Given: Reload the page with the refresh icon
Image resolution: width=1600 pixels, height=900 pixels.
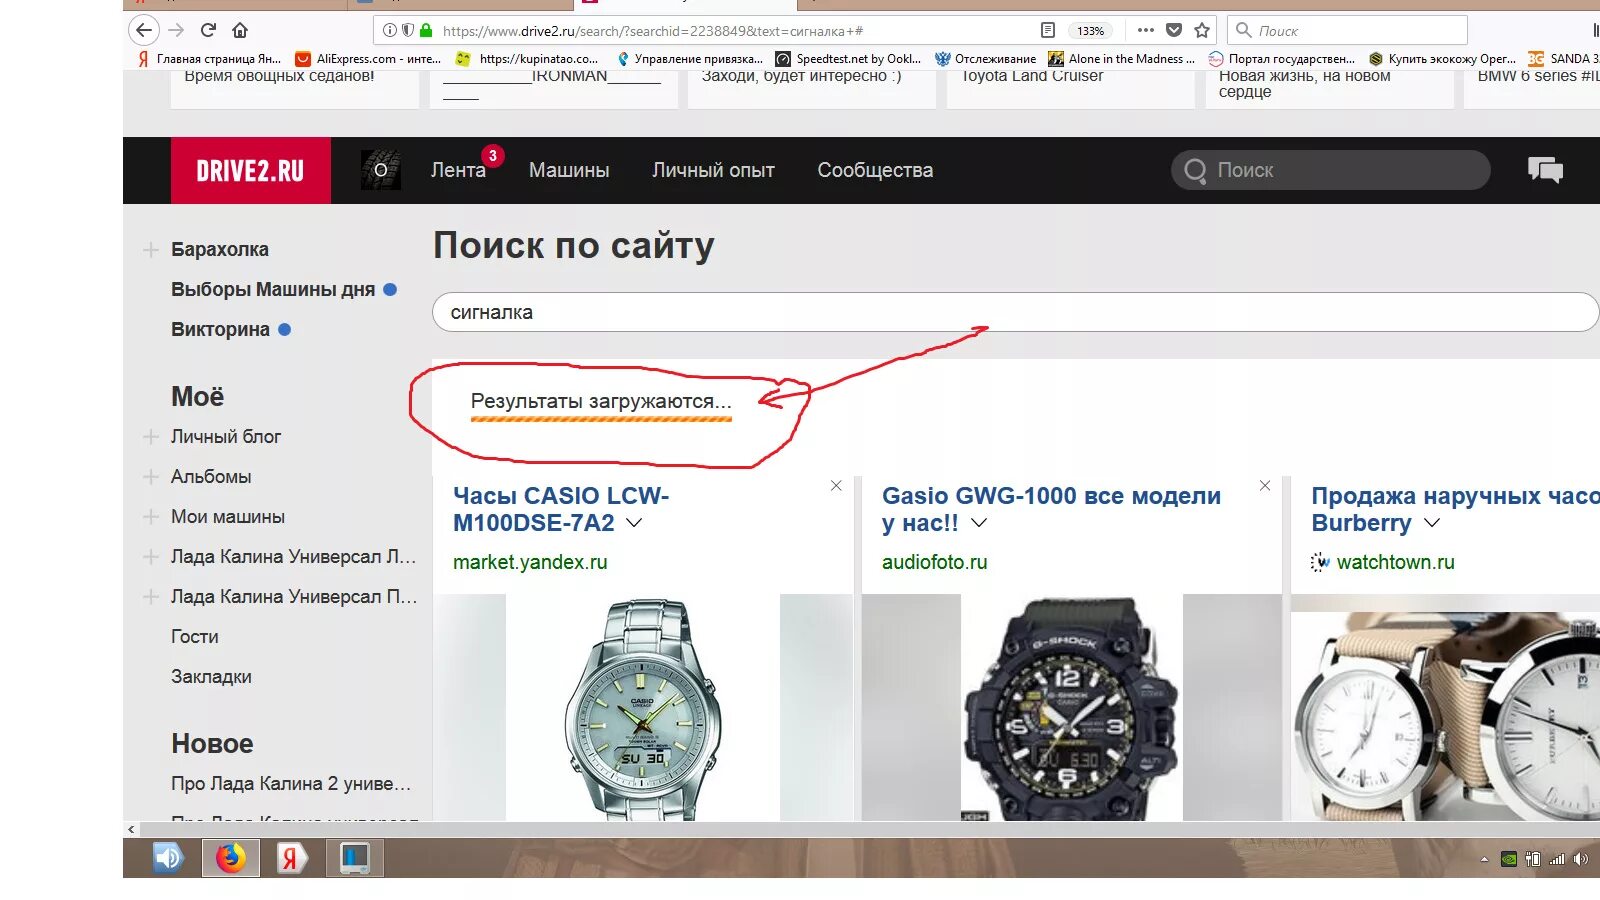Looking at the screenshot, I should click(x=207, y=30).
